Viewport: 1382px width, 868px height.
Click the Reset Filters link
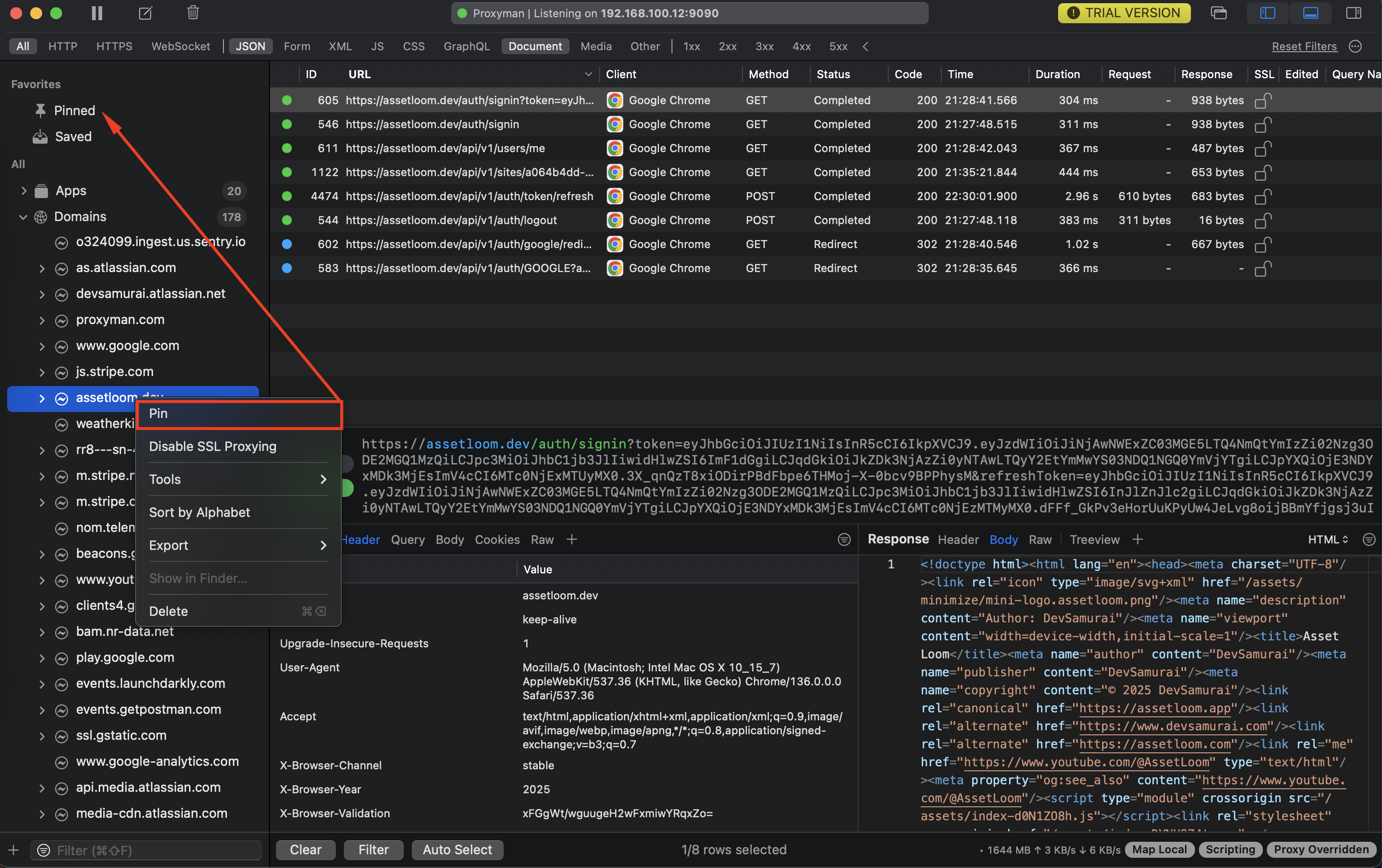pos(1304,46)
